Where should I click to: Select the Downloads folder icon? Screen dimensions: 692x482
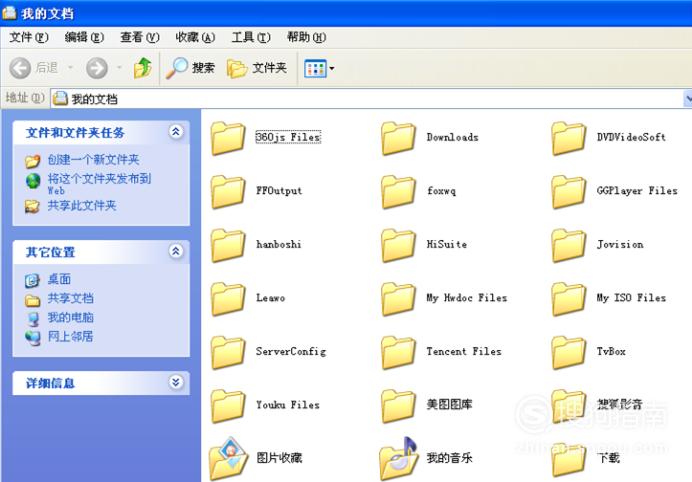(x=398, y=138)
